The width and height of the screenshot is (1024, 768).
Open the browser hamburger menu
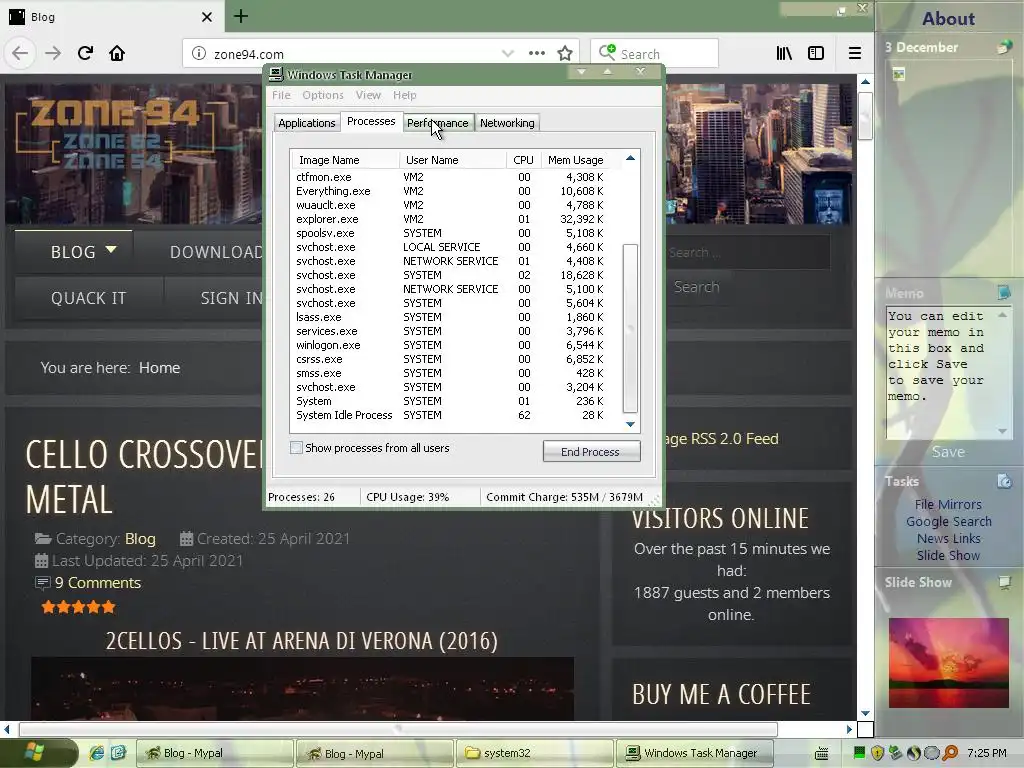pyautogui.click(x=854, y=53)
